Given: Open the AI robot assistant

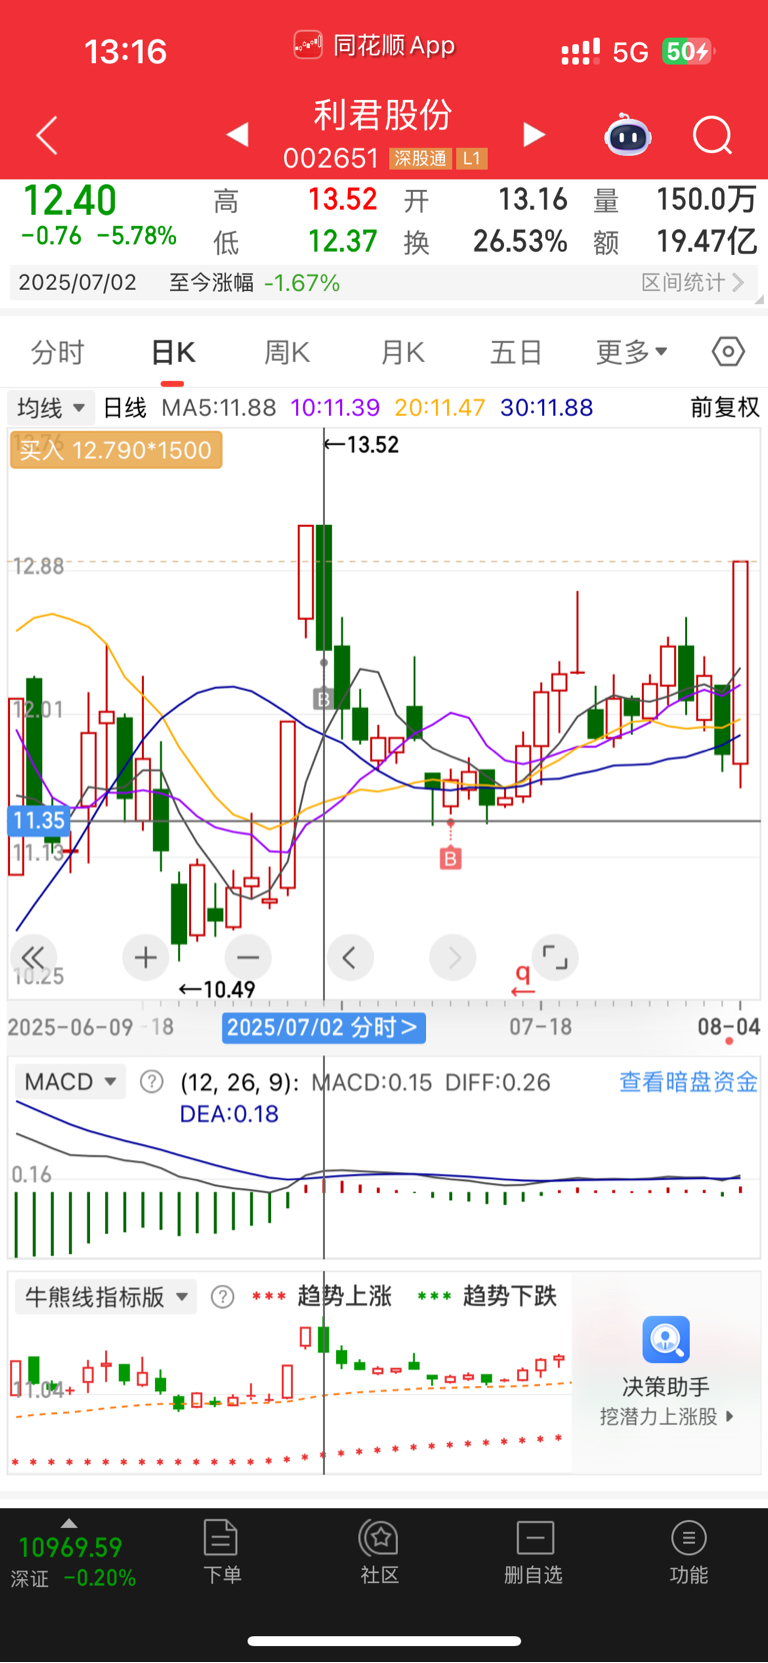Looking at the screenshot, I should pos(628,135).
